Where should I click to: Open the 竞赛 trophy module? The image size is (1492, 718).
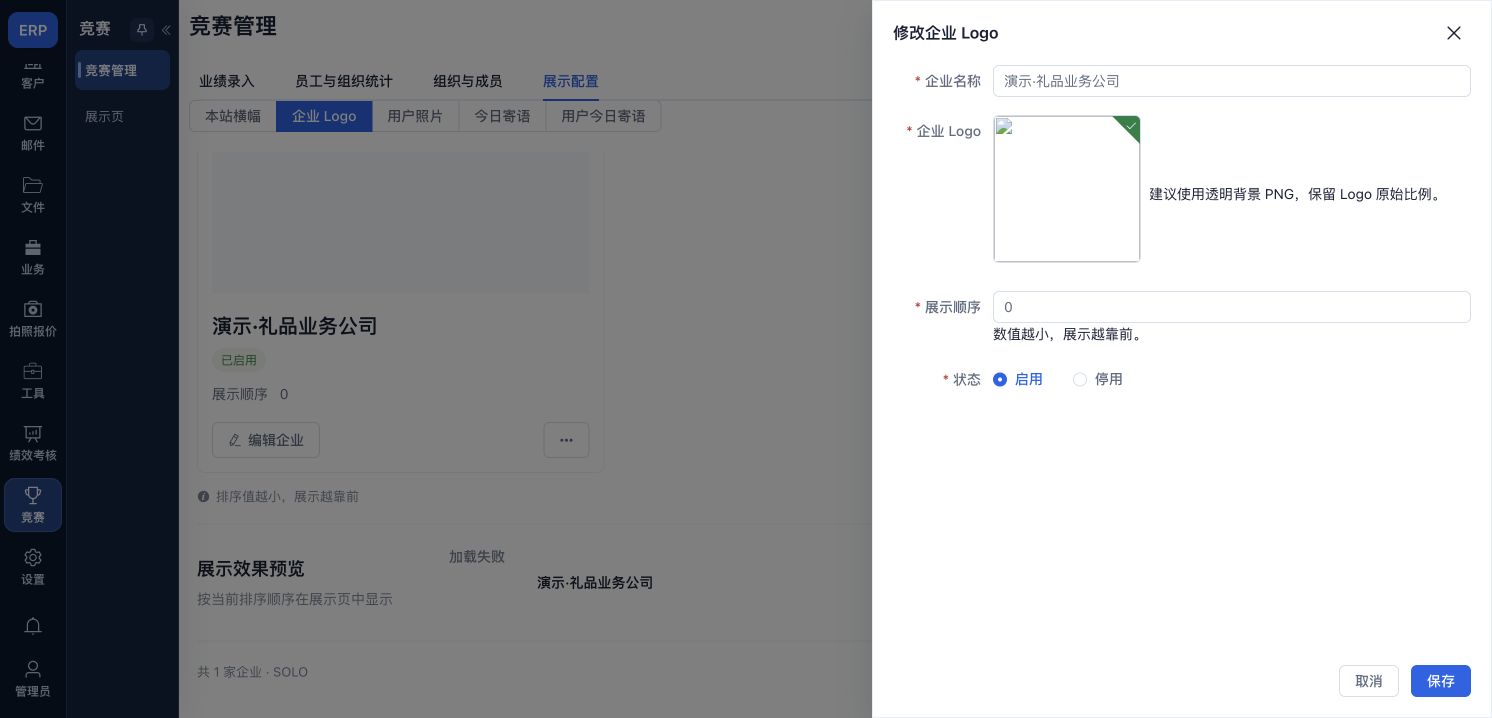[33, 505]
